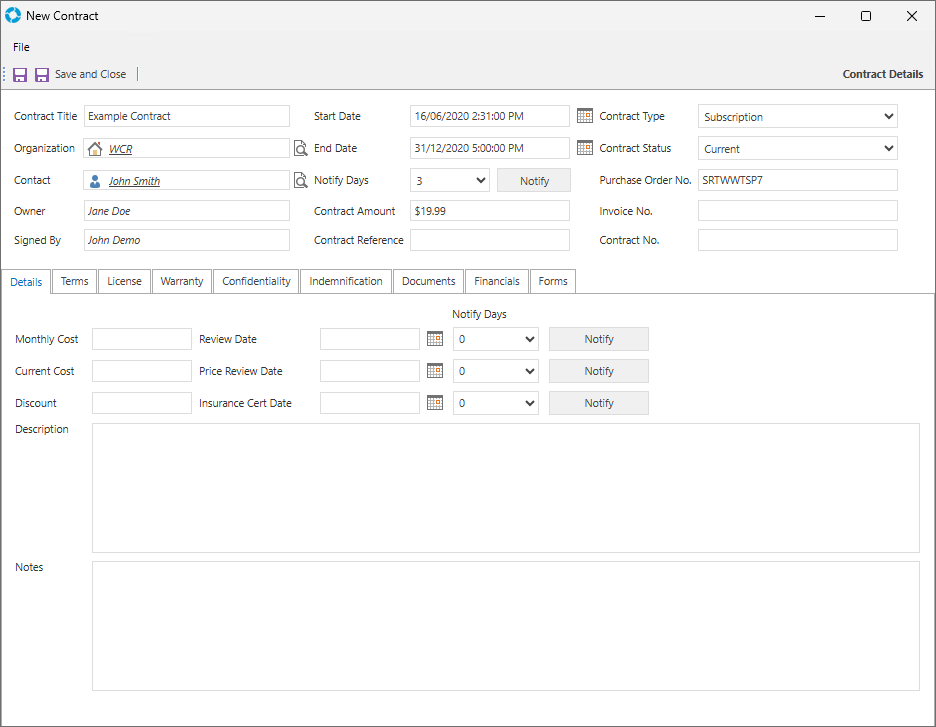Click the Save icon in the toolbar
936x727 pixels.
[x=20, y=75]
